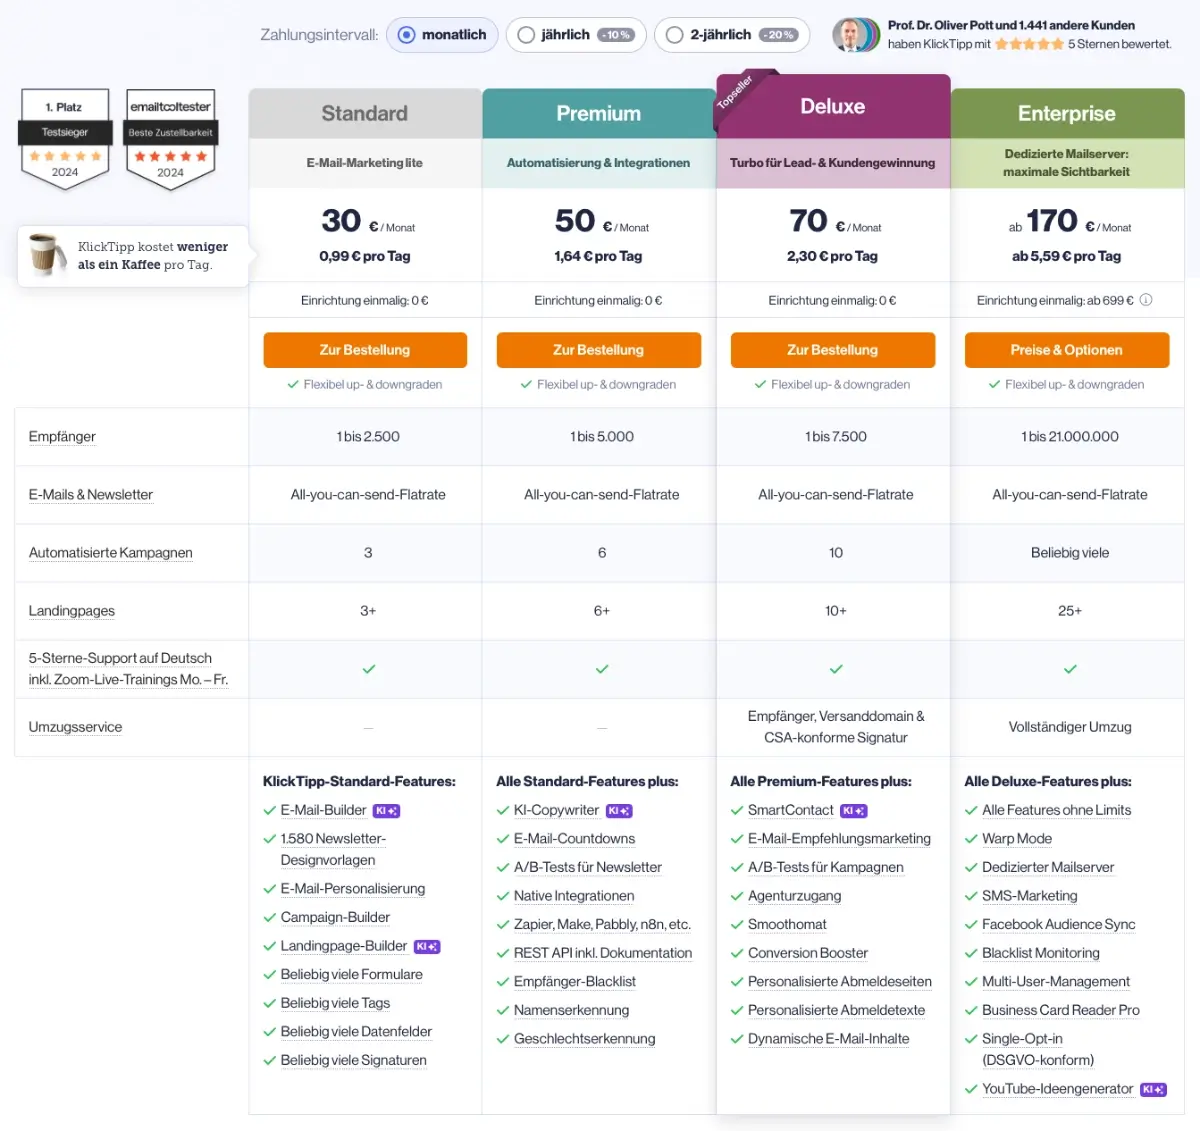Image resolution: width=1200 pixels, height=1131 pixels.
Task: Open the Campaign-Builder feature link
Action: 335,918
